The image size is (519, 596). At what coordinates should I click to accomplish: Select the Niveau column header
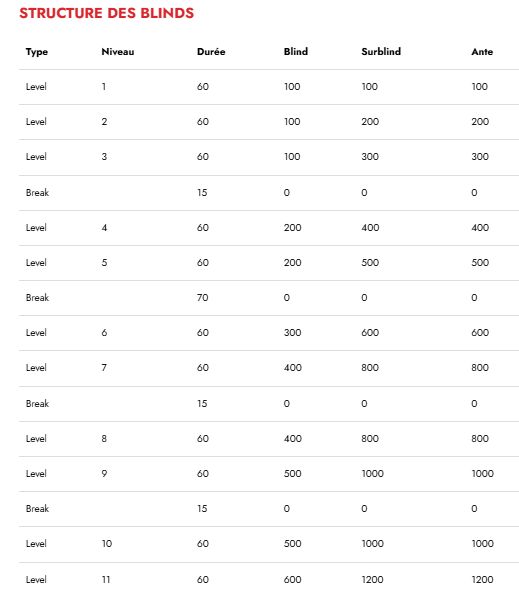tap(118, 52)
